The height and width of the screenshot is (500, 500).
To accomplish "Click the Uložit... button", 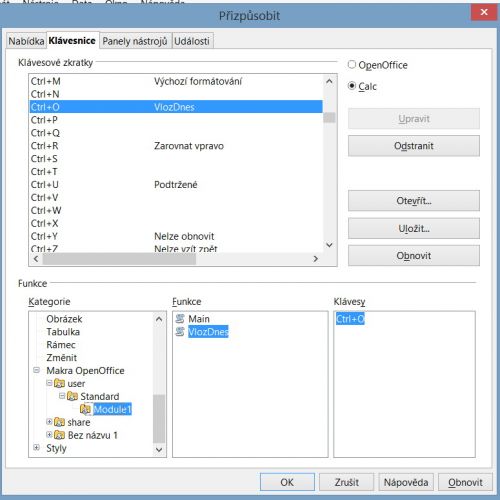I will pos(414,228).
